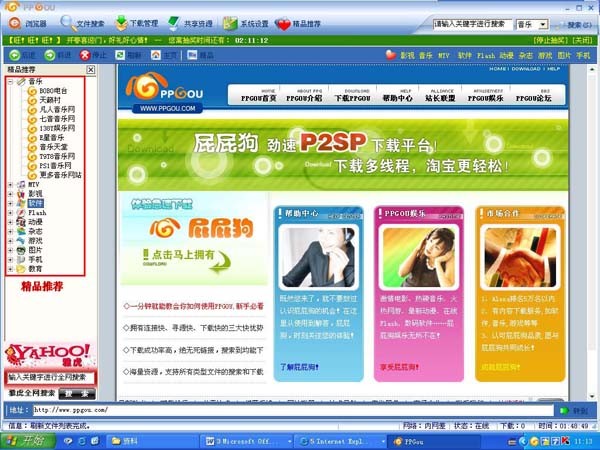Close the 精品推荐 side panel
This screenshot has width=600, height=450.
[91, 70]
